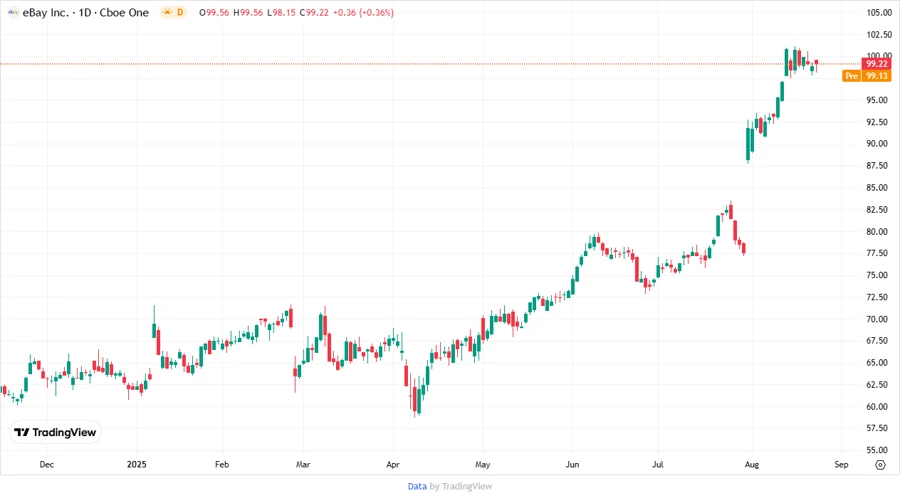Open the Data link below chart
This screenshot has width=900, height=498.
pos(417,486)
